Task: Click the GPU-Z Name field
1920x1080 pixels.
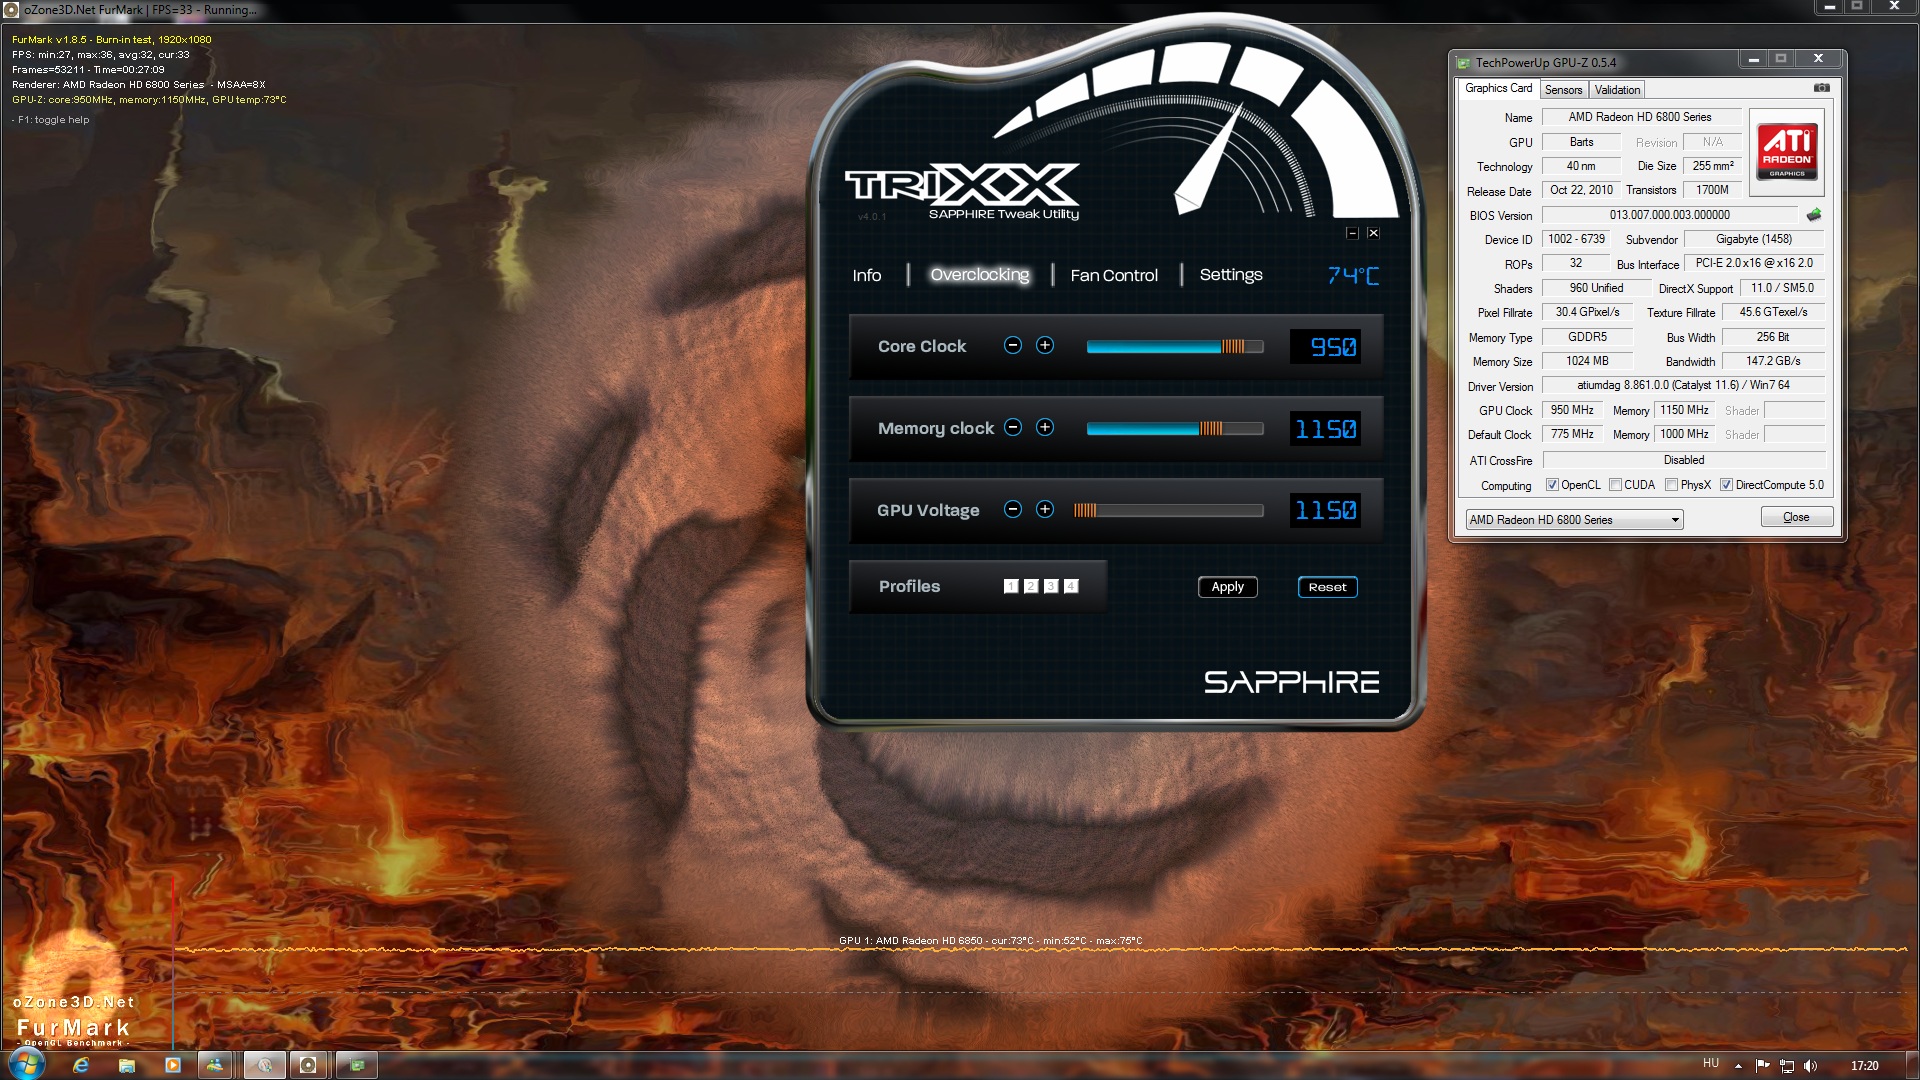Action: tap(1640, 117)
